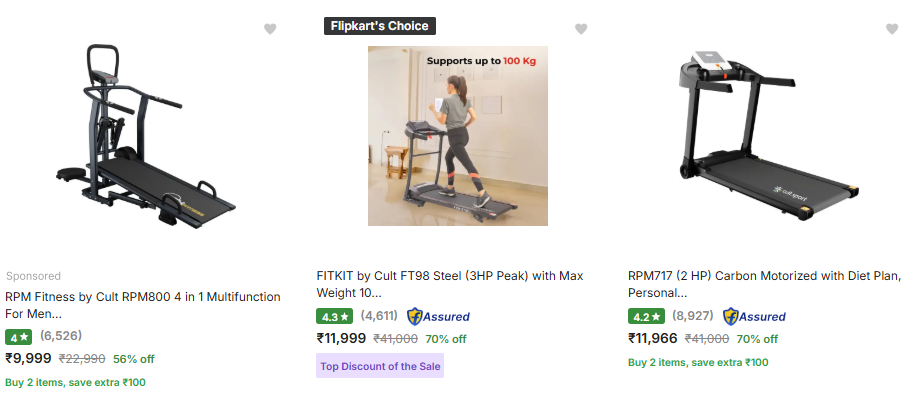Open the FITKIT FT98 running woman product image
The width and height of the screenshot is (912, 398).
[458, 136]
